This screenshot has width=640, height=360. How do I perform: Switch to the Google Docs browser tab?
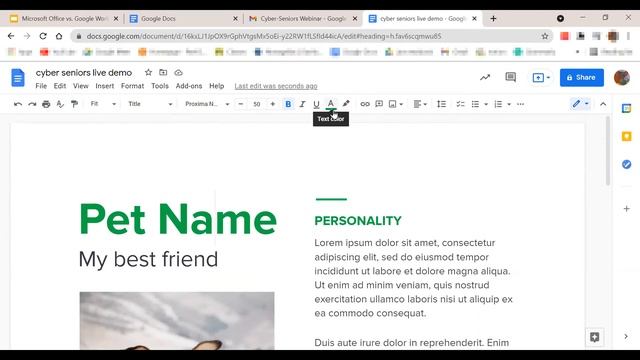184,19
